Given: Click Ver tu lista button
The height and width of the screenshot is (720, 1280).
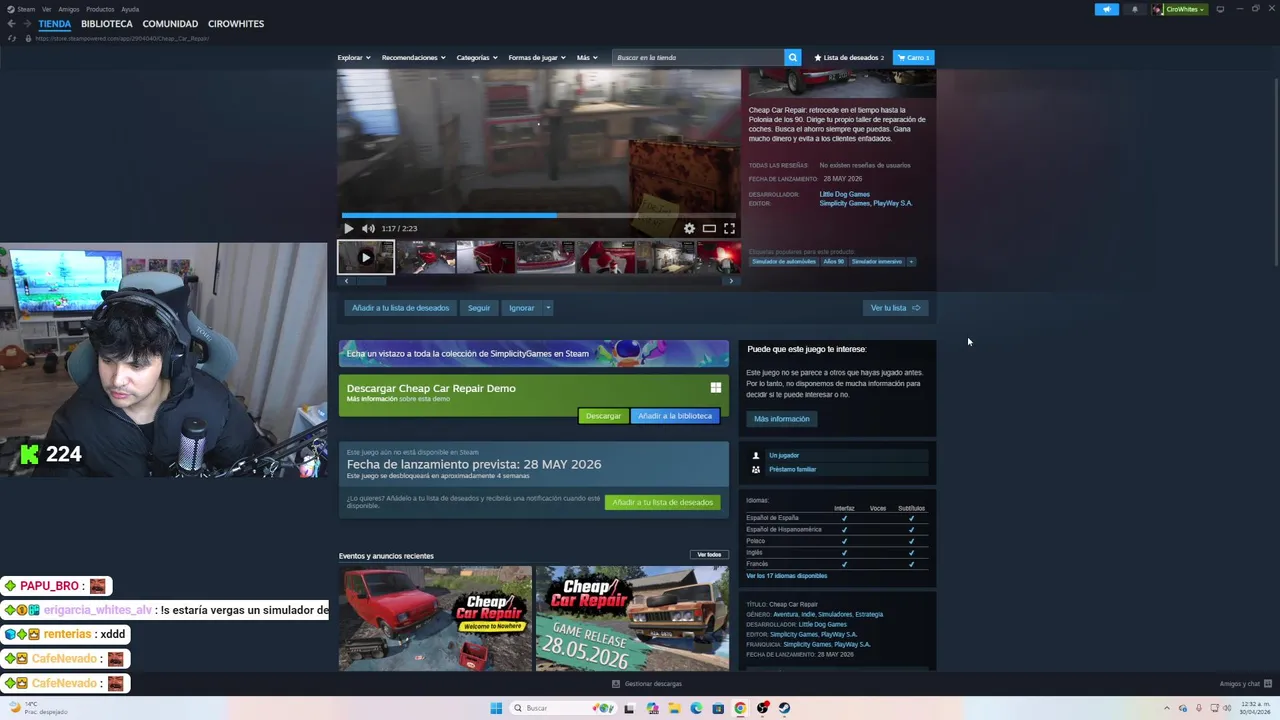Looking at the screenshot, I should (x=895, y=308).
